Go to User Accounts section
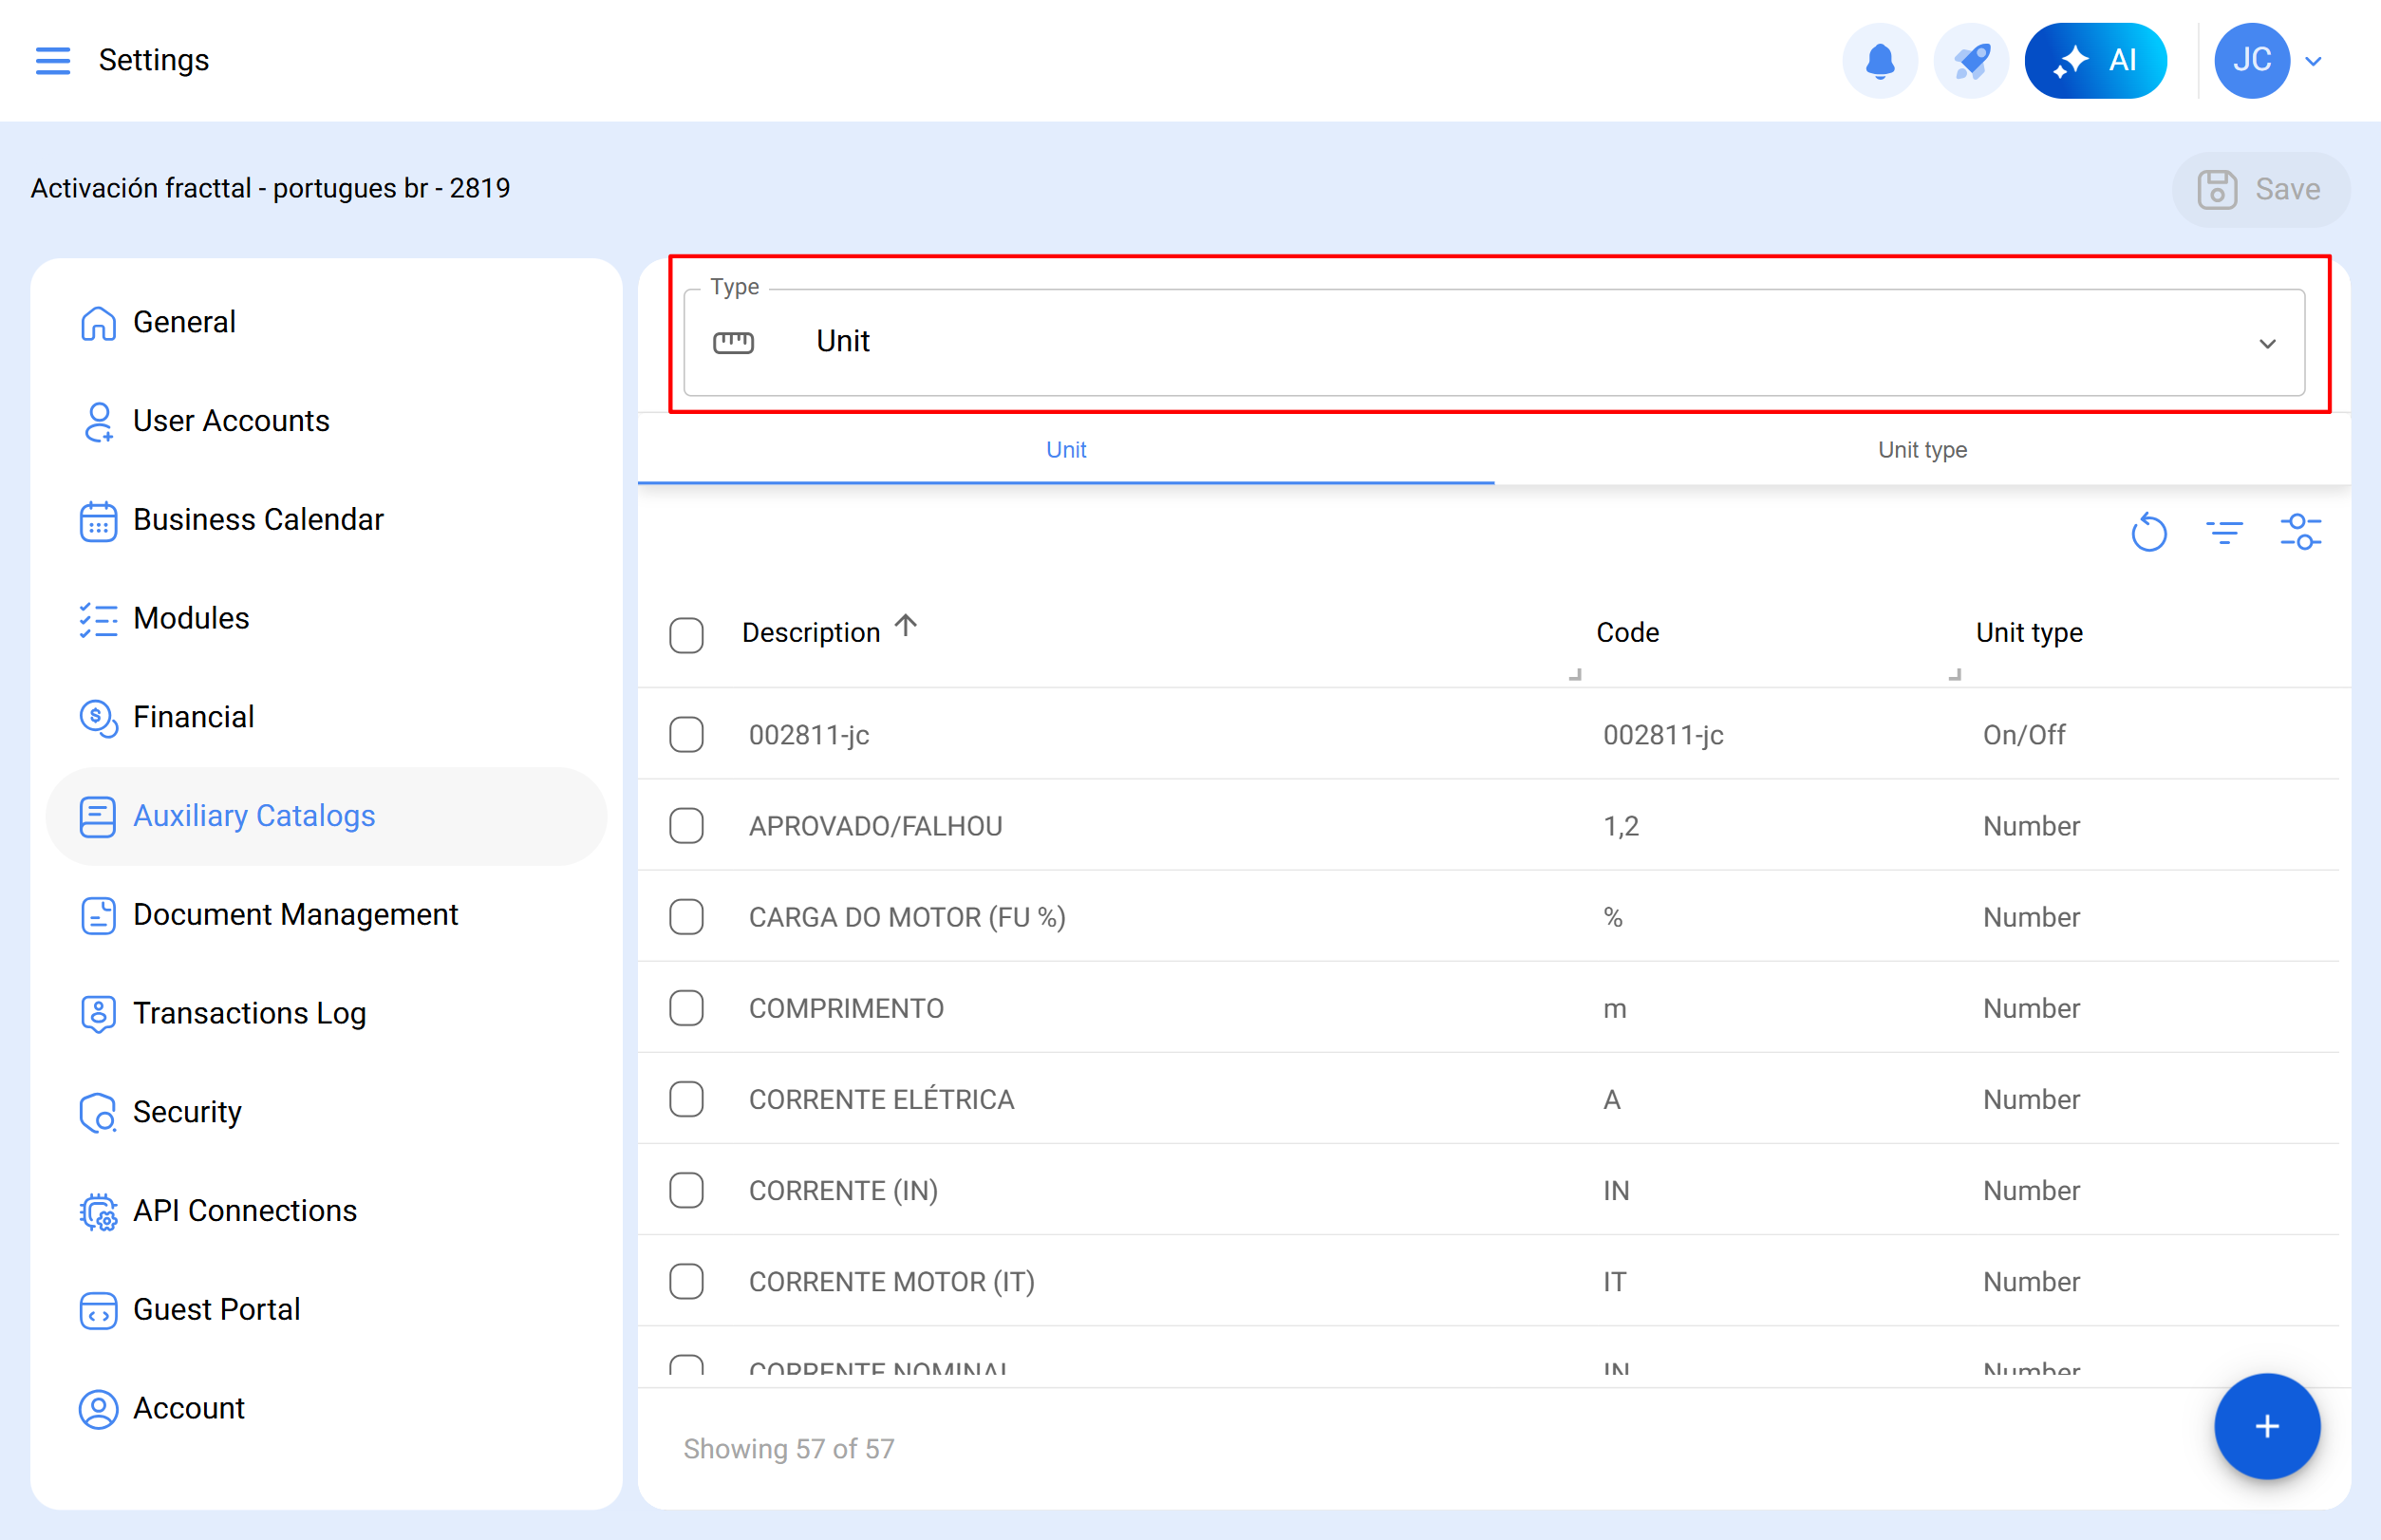Screen dimensions: 2381x1540 [x=231, y=420]
